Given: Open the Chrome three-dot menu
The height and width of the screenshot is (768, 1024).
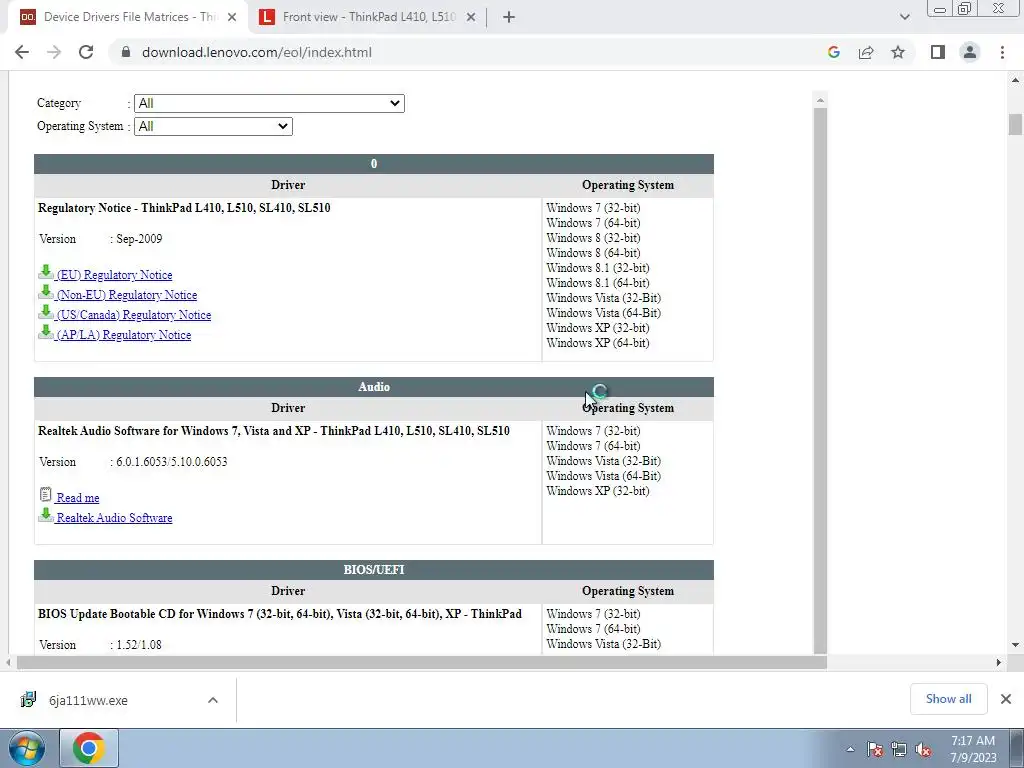Looking at the screenshot, I should (x=1002, y=52).
